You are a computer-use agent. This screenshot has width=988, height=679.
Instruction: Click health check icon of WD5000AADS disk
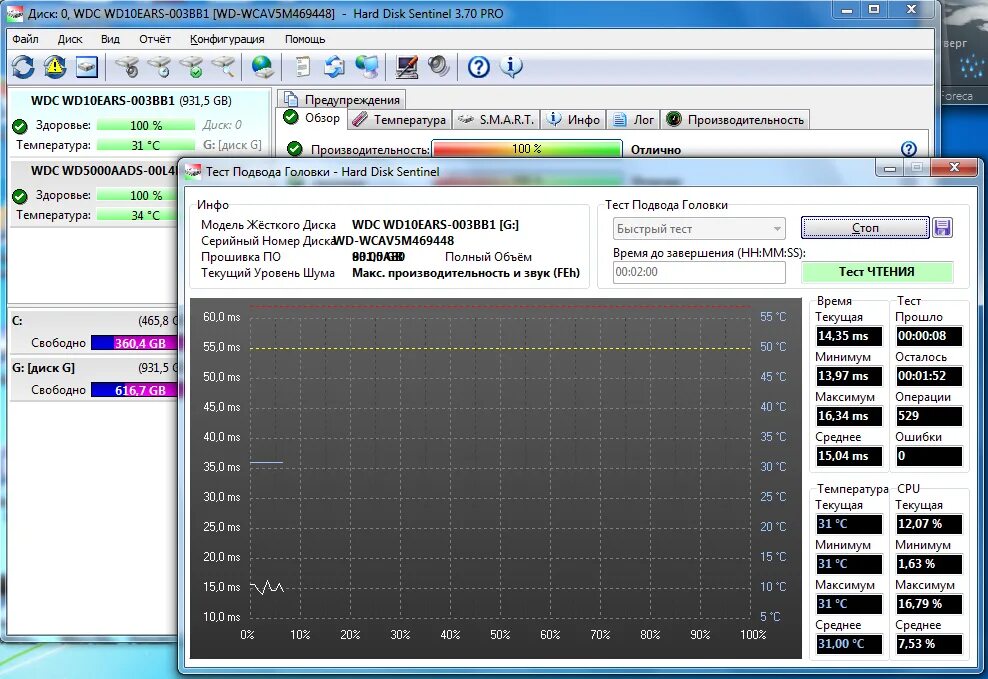pyautogui.click(x=20, y=196)
